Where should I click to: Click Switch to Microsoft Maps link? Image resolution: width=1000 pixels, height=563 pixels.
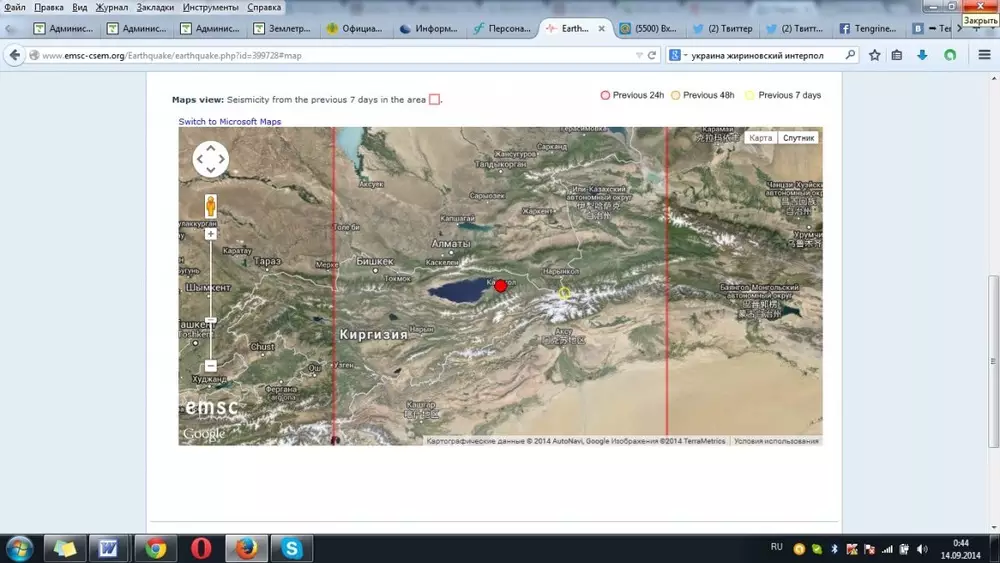(x=230, y=122)
